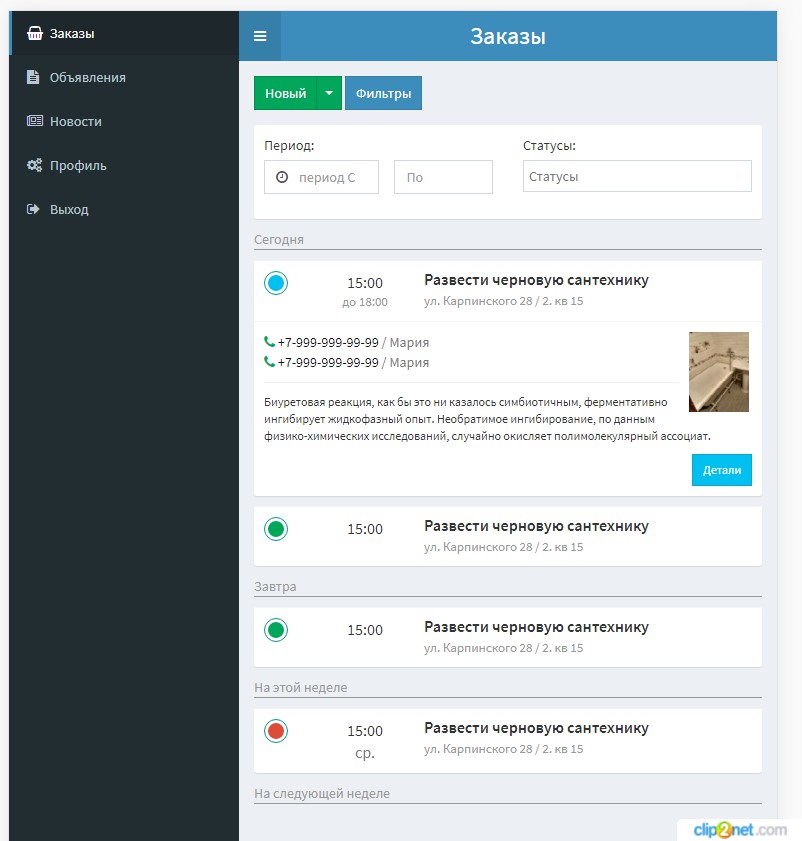This screenshot has width=802, height=841.
Task: Click the basket icon next to Заказы
Action: click(35, 33)
